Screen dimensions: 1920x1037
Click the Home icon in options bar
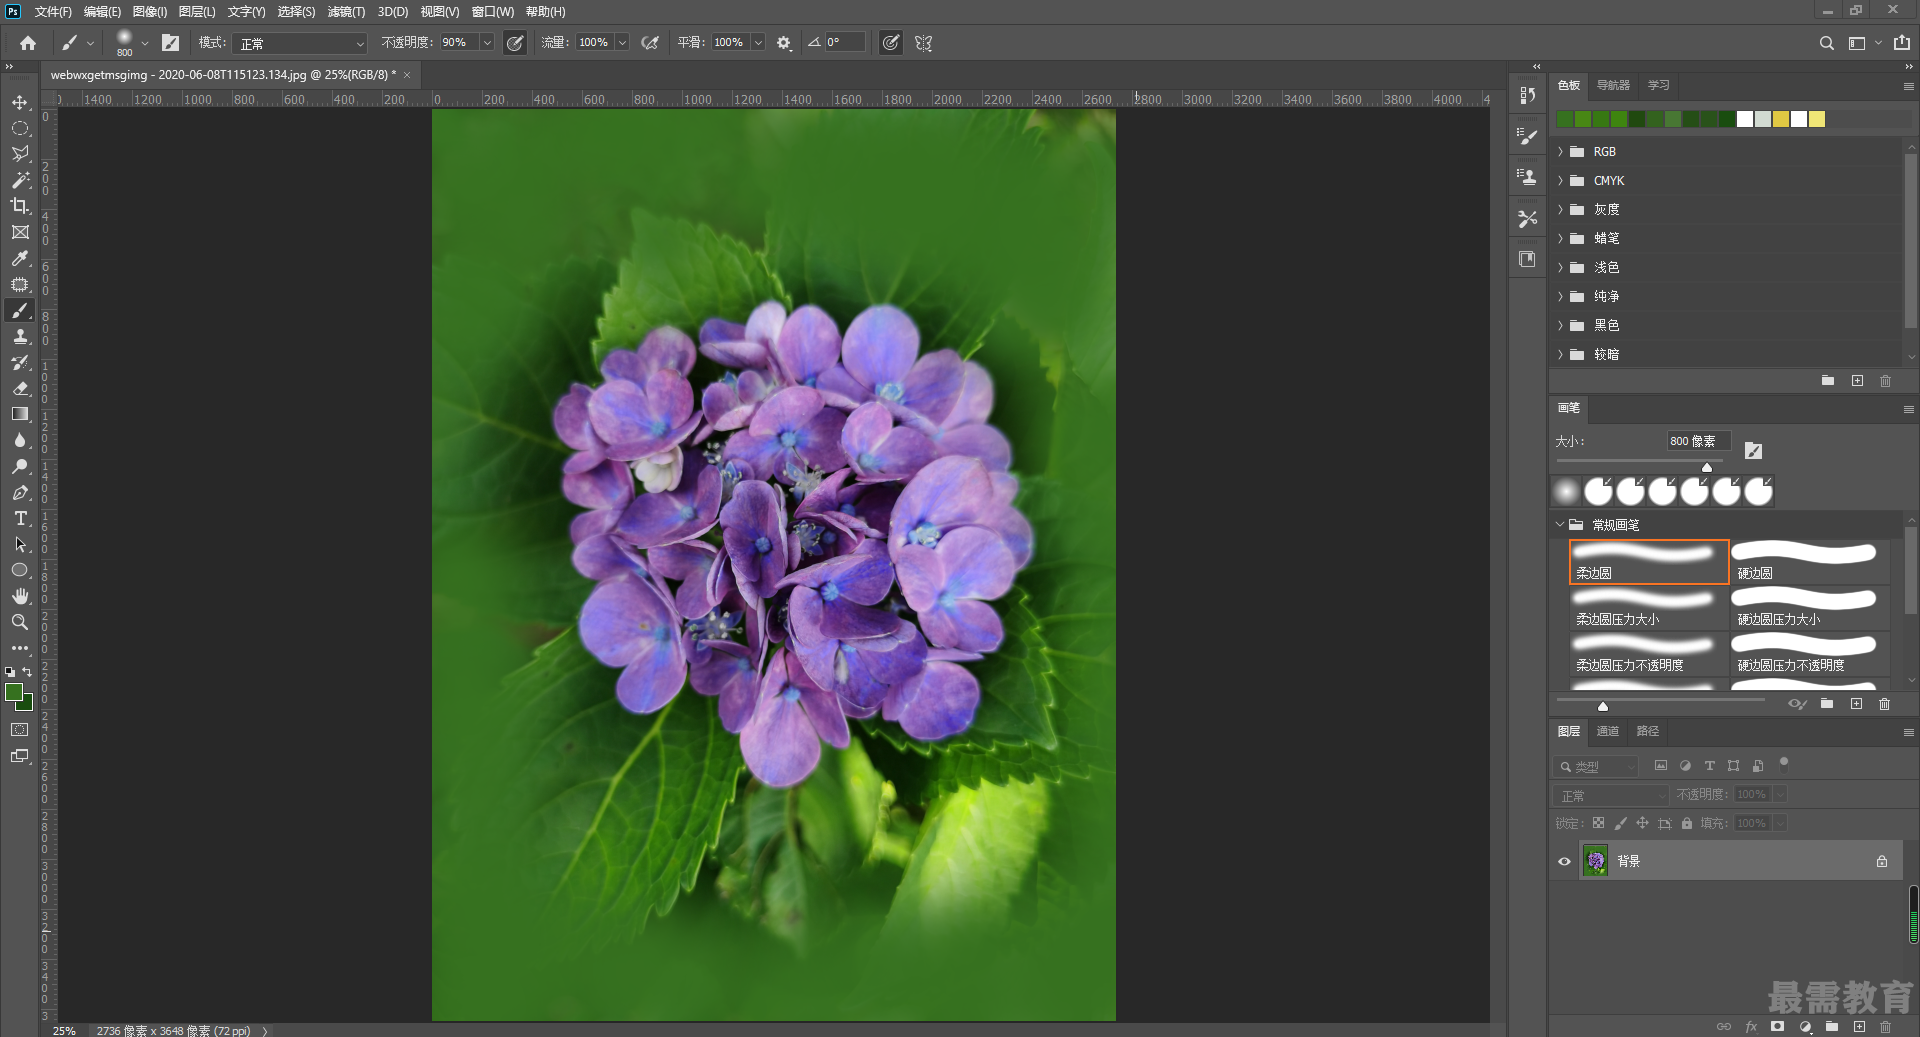click(x=28, y=43)
